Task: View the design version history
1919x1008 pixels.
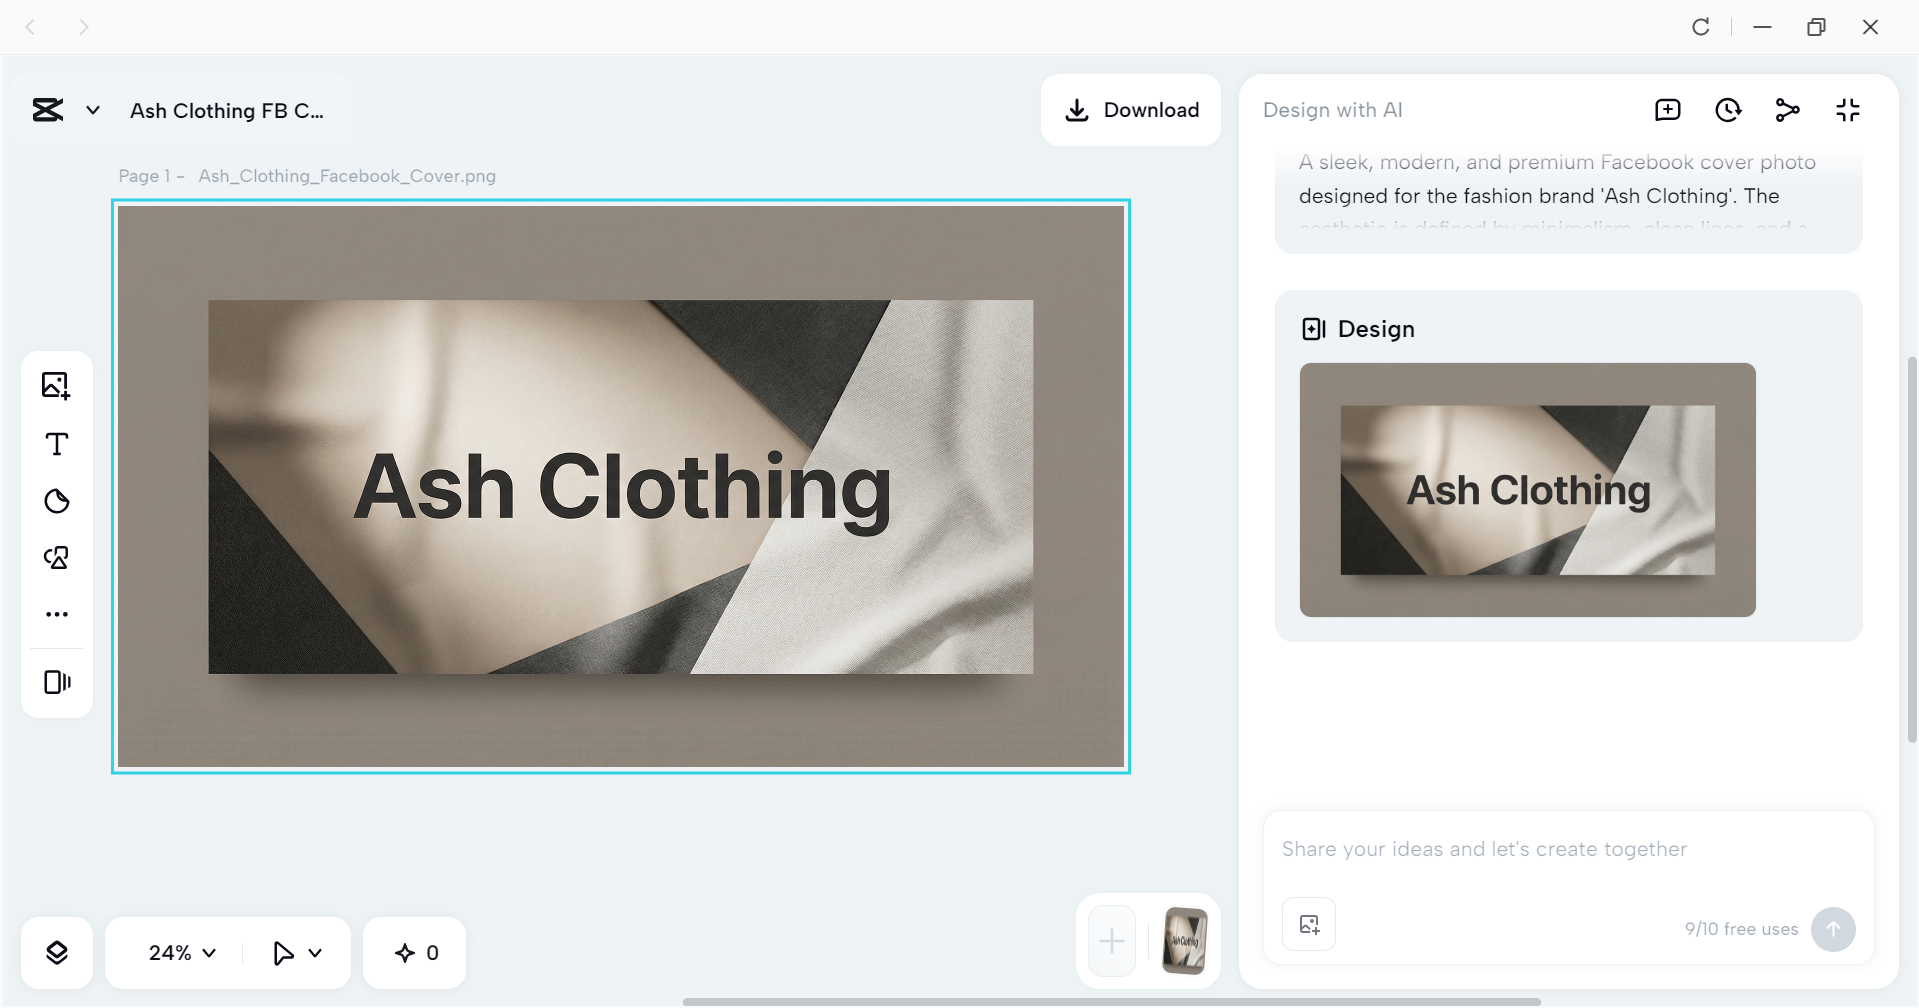Action: click(x=1729, y=109)
